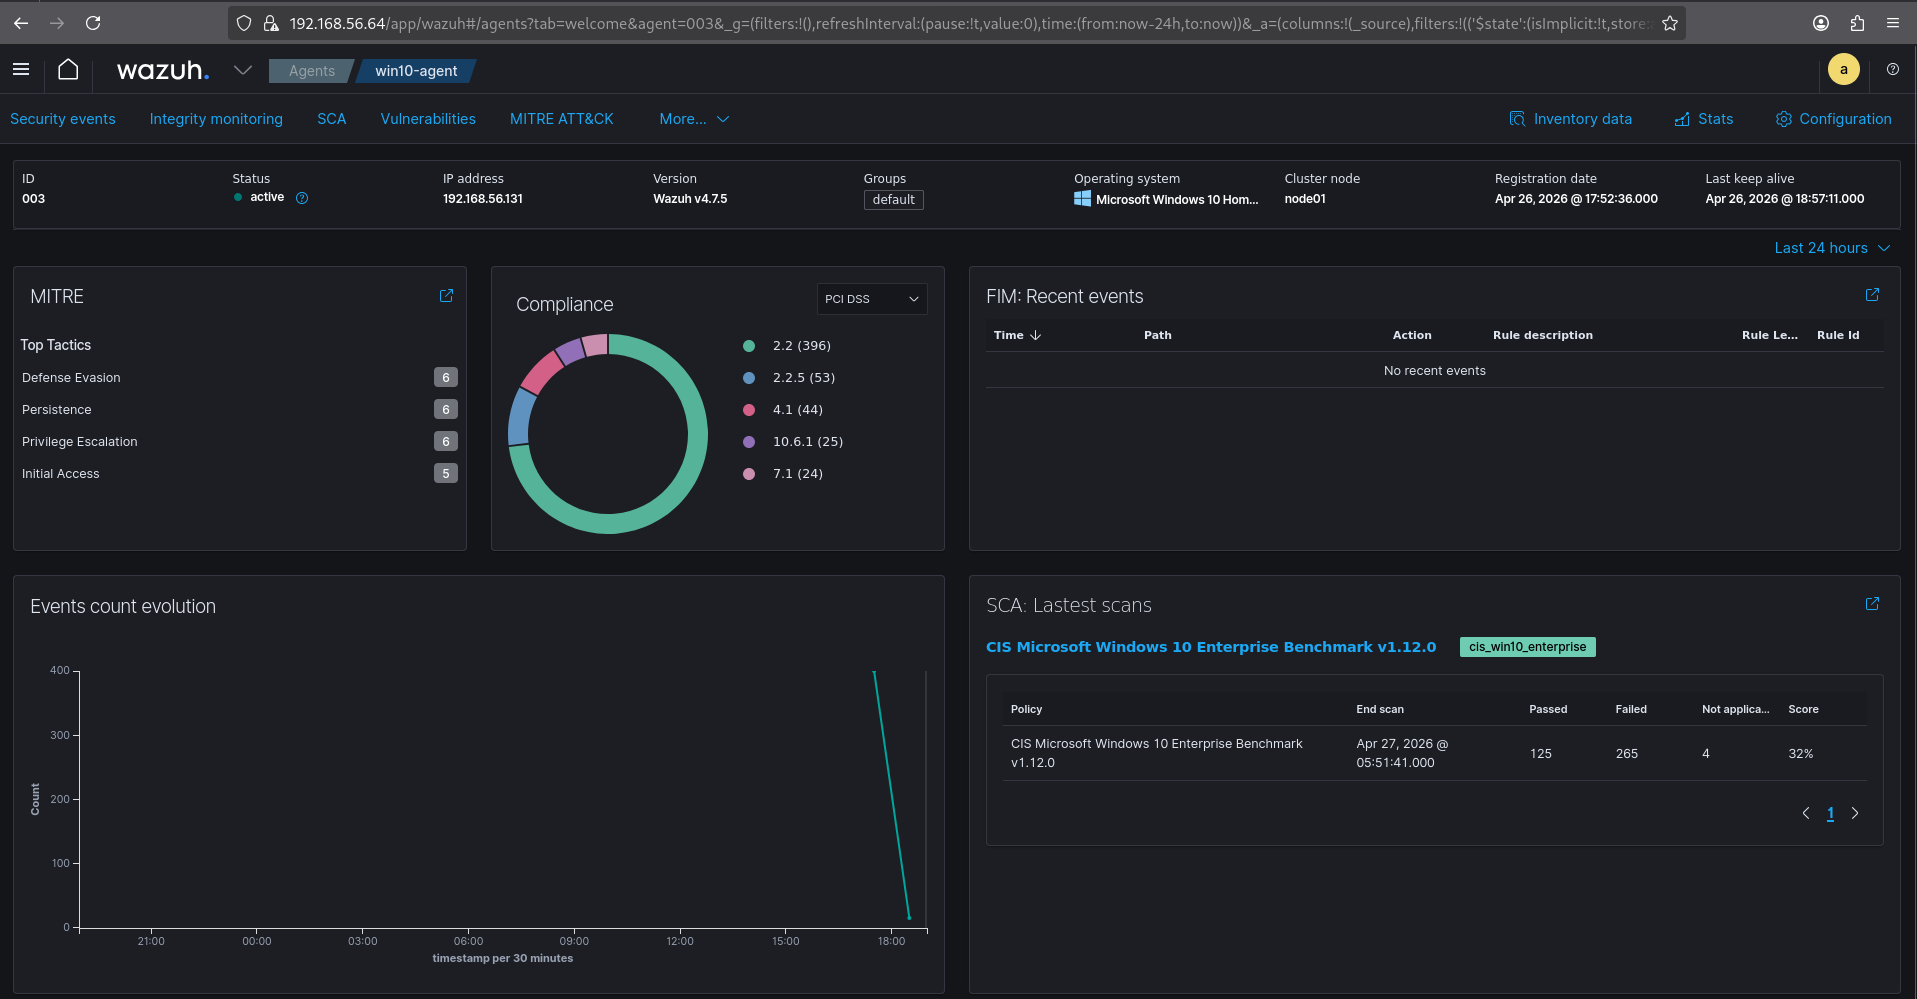Open FIM Recent events external link icon
The image size is (1917, 999).
coord(1872,295)
